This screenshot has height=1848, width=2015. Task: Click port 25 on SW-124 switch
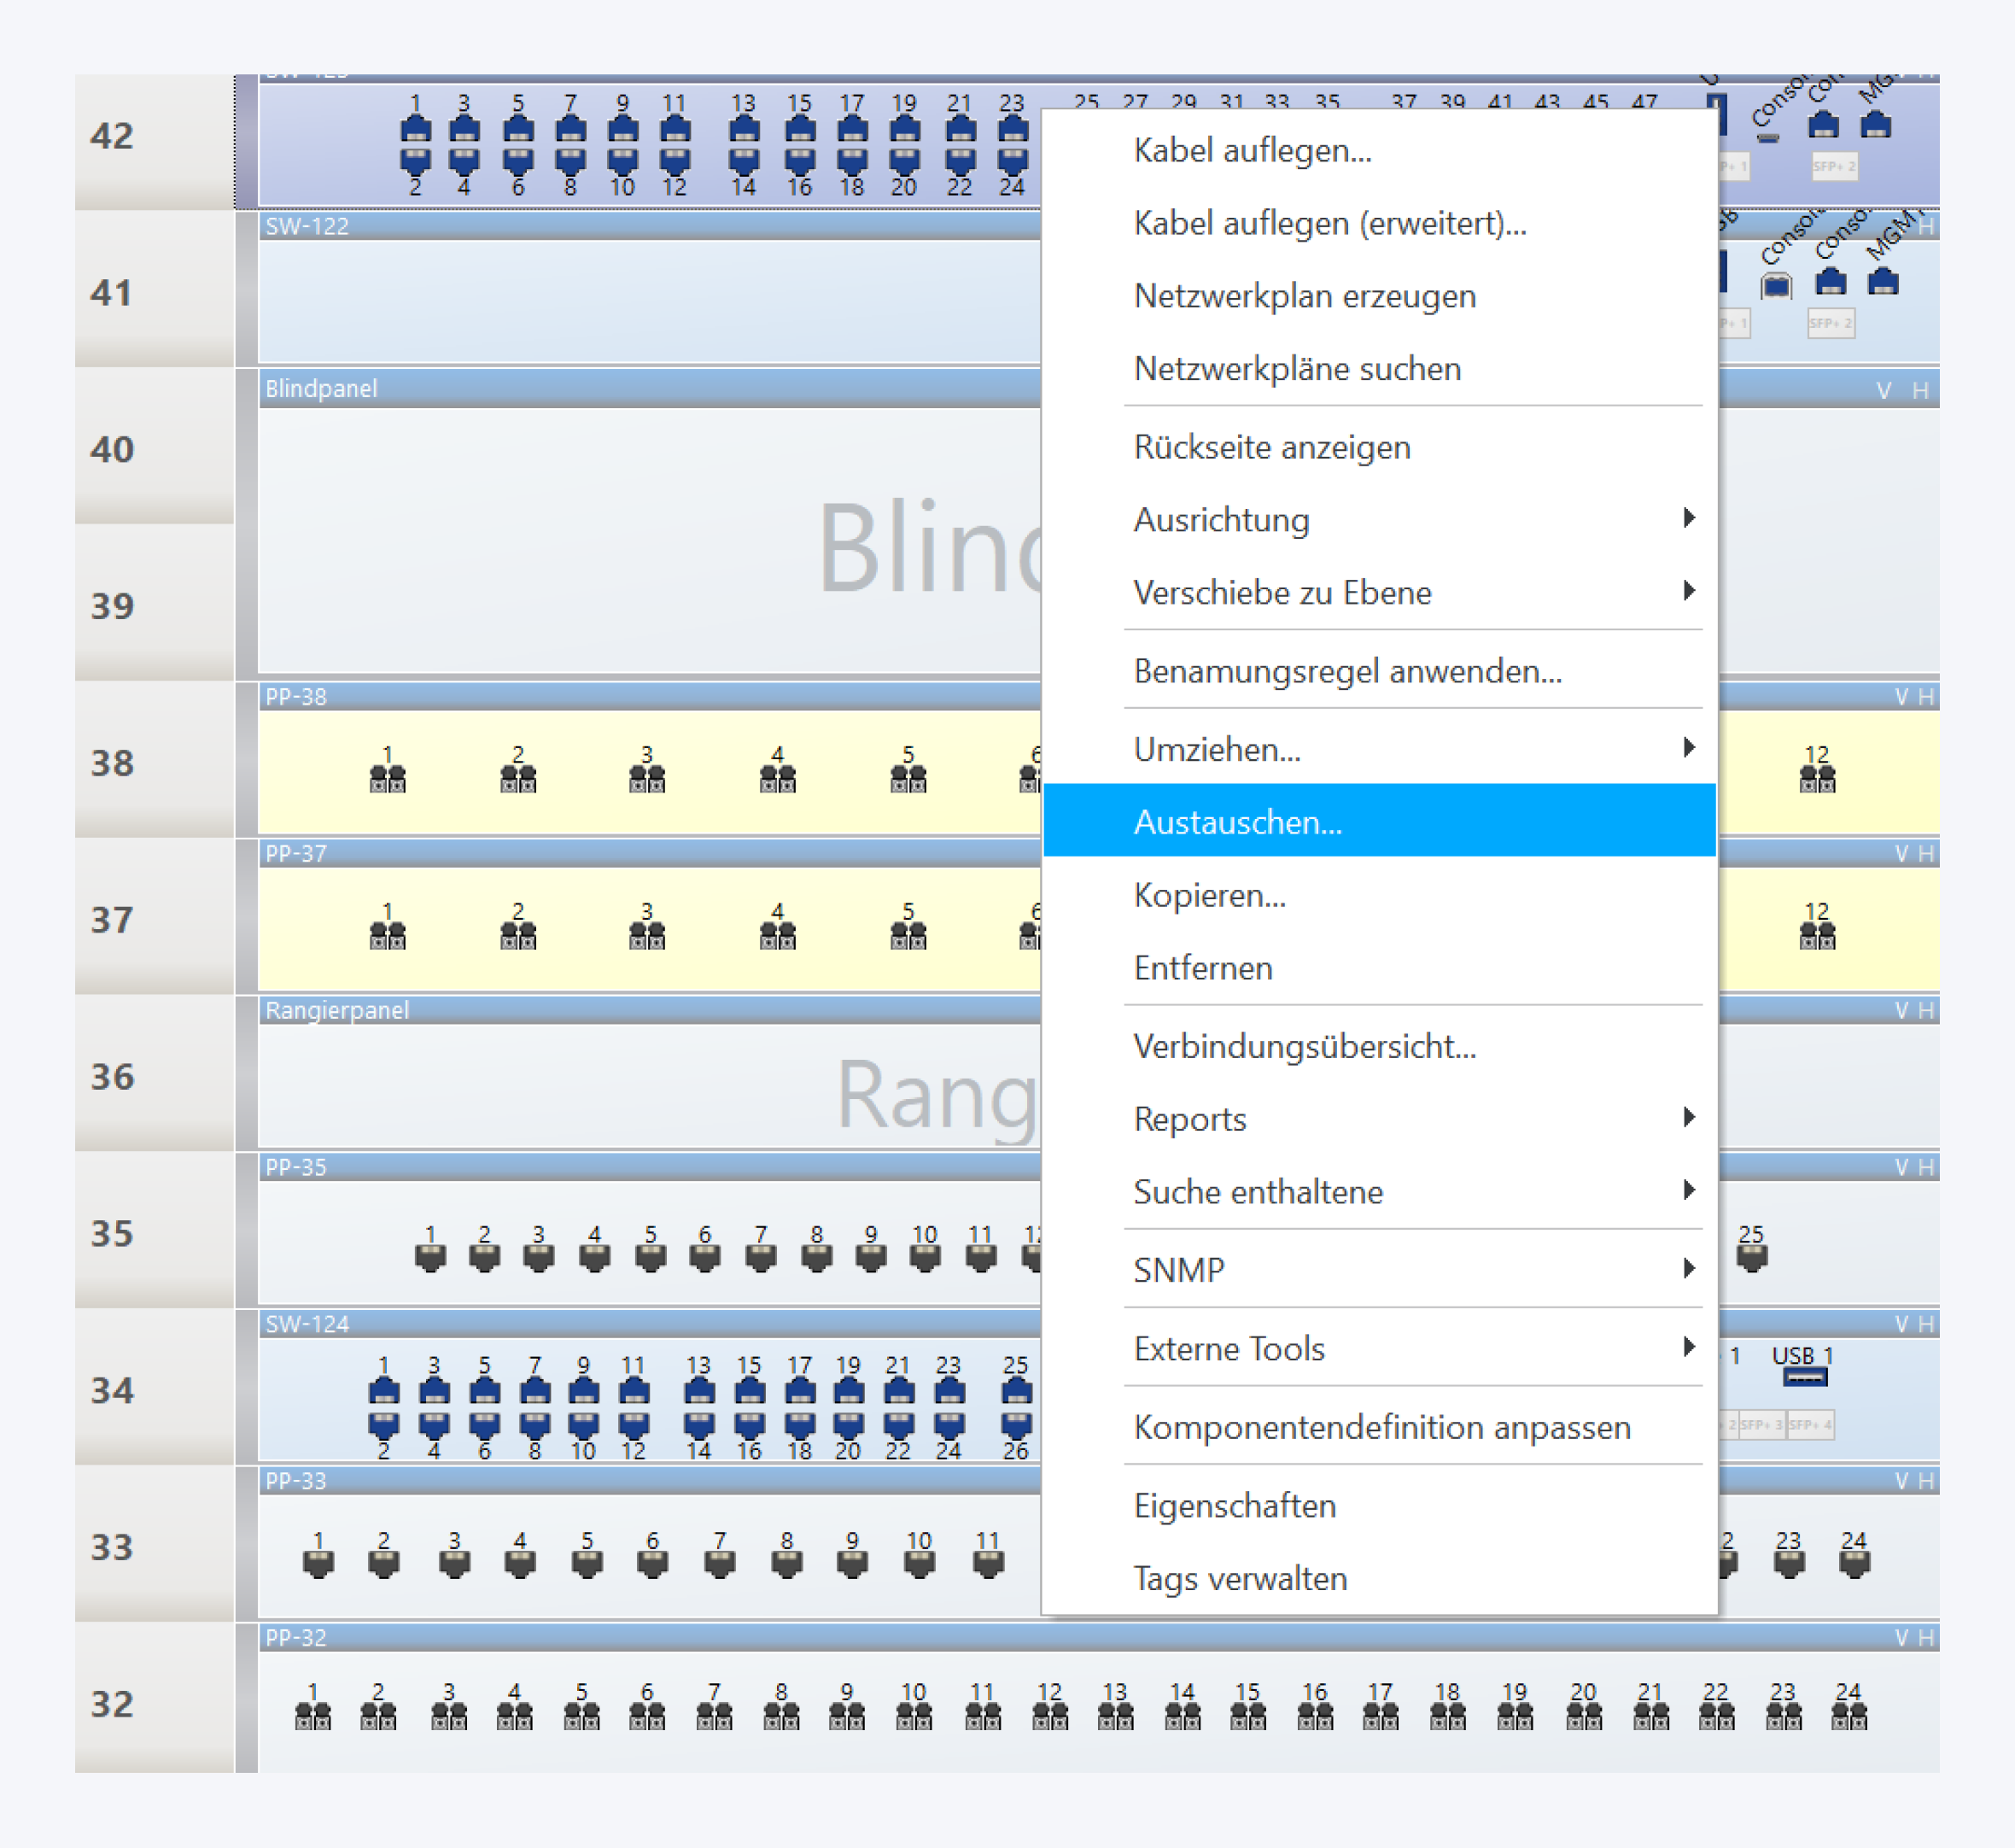pos(1015,1391)
